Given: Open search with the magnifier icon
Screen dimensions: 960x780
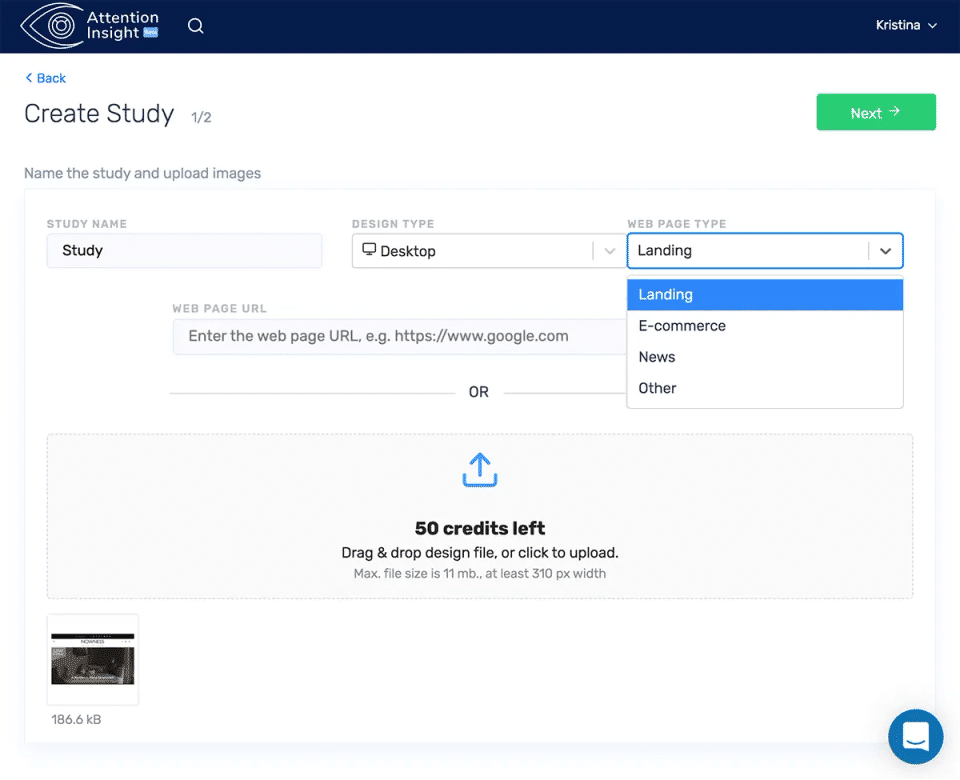Looking at the screenshot, I should click(195, 26).
